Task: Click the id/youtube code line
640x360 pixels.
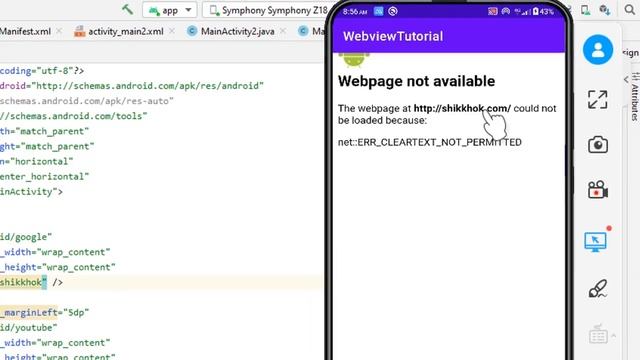Action: pyautogui.click(x=29, y=328)
